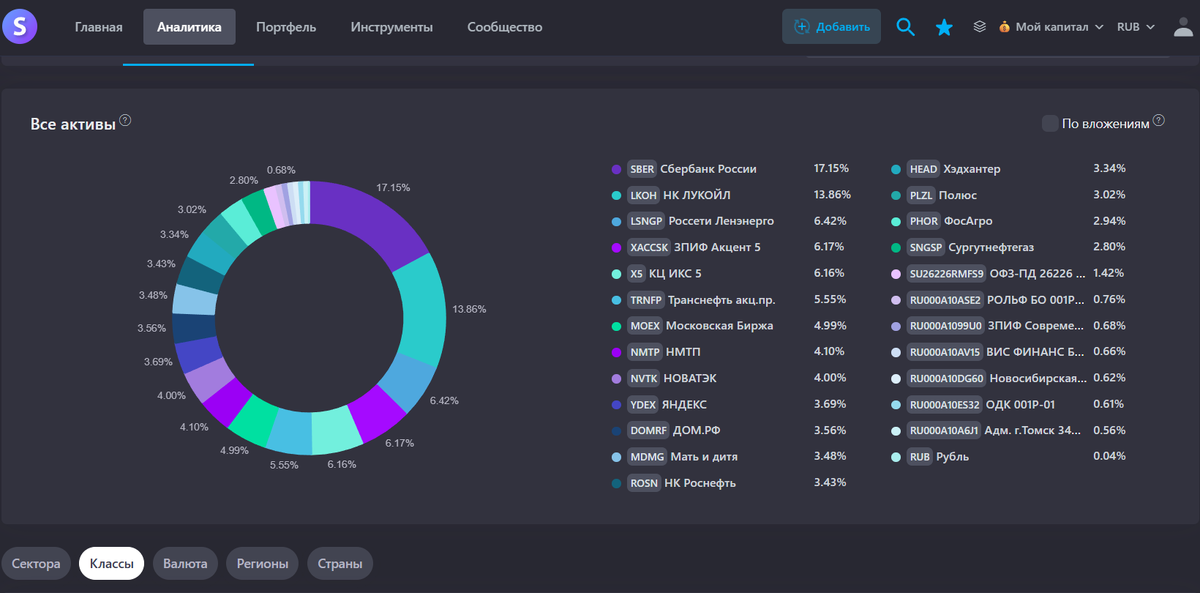Click the Lukoil 13.86% donut segment

[423, 309]
